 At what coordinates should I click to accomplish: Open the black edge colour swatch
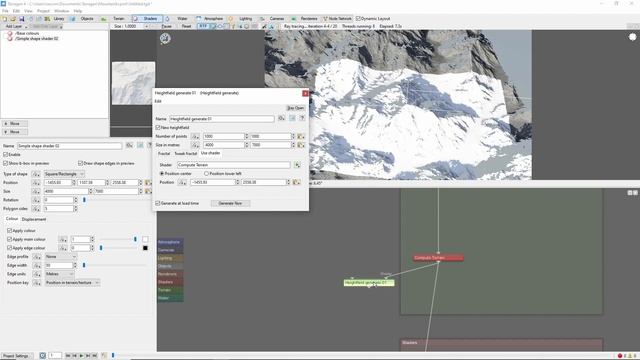coord(145,248)
